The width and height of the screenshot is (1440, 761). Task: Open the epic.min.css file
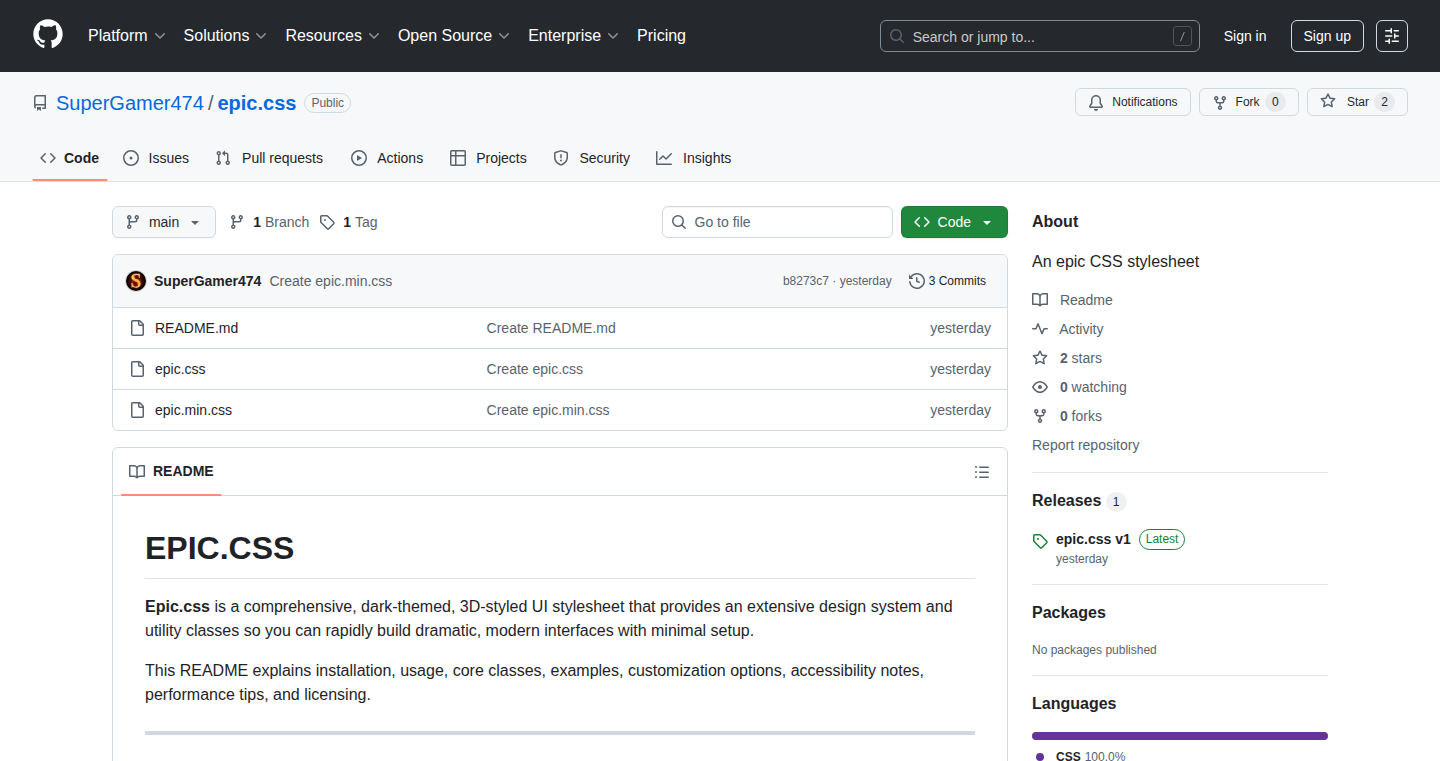193,410
